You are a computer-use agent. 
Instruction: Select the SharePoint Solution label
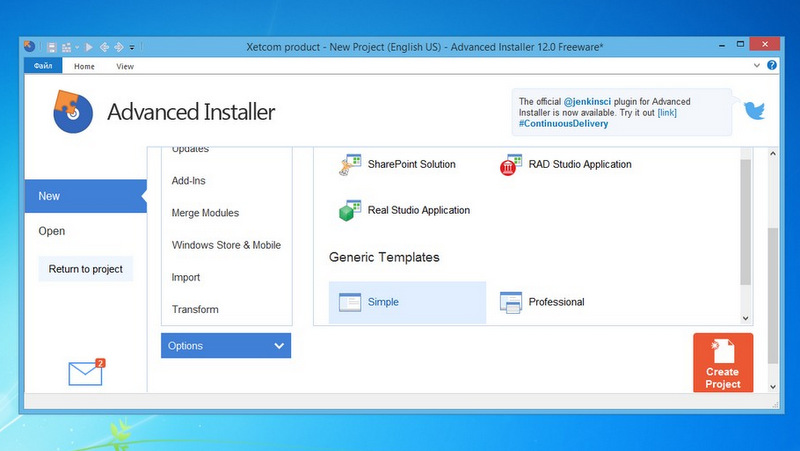411,164
